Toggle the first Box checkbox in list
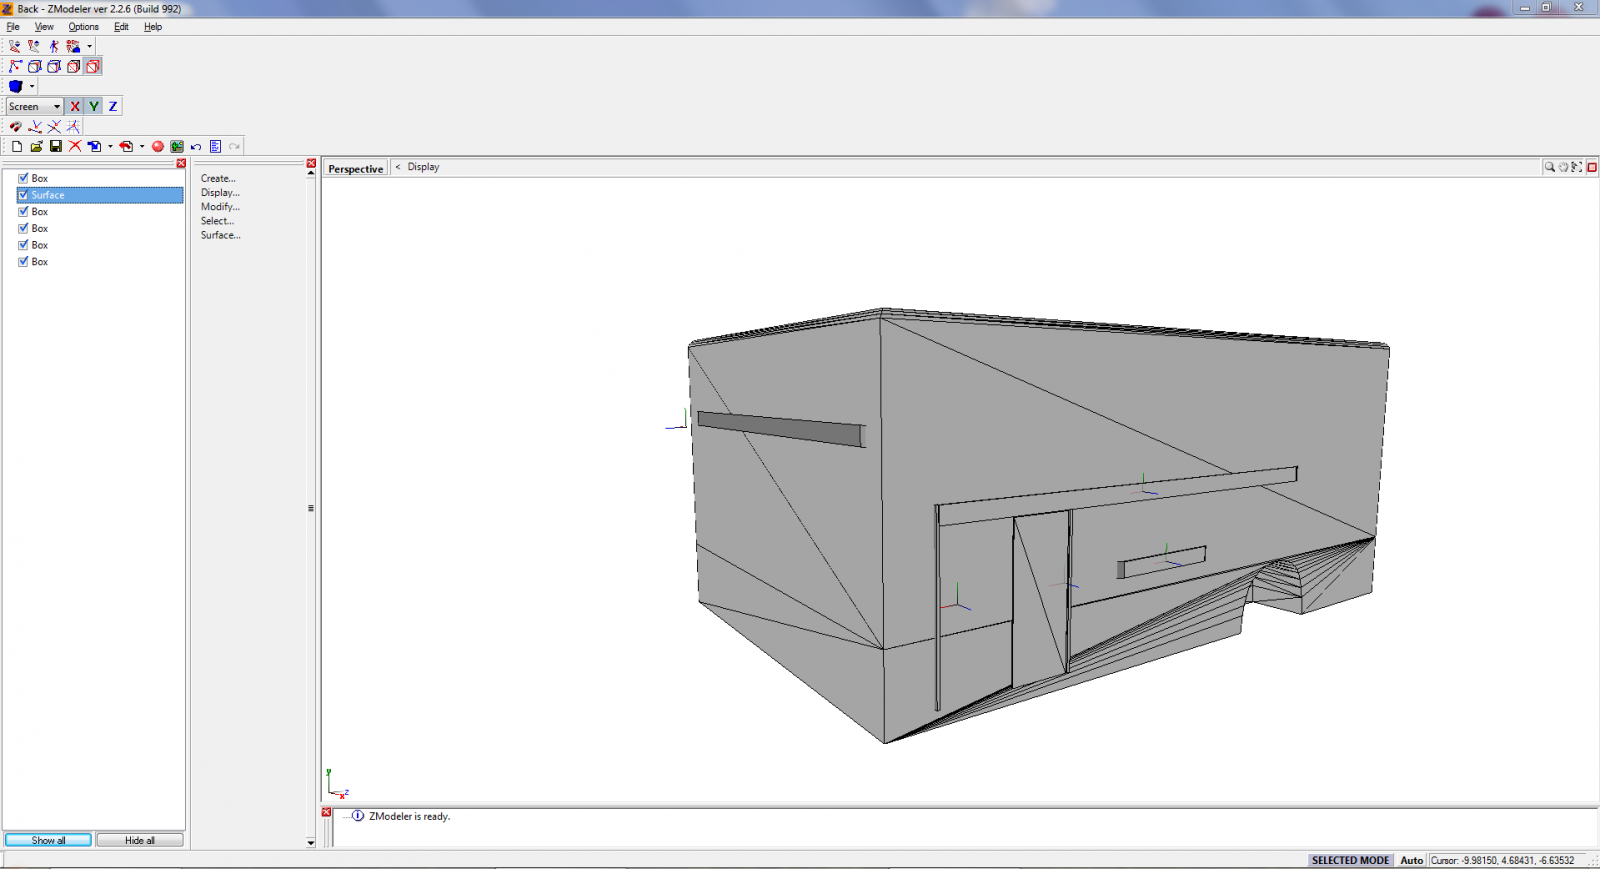Viewport: 1600px width, 869px height. click(x=23, y=178)
